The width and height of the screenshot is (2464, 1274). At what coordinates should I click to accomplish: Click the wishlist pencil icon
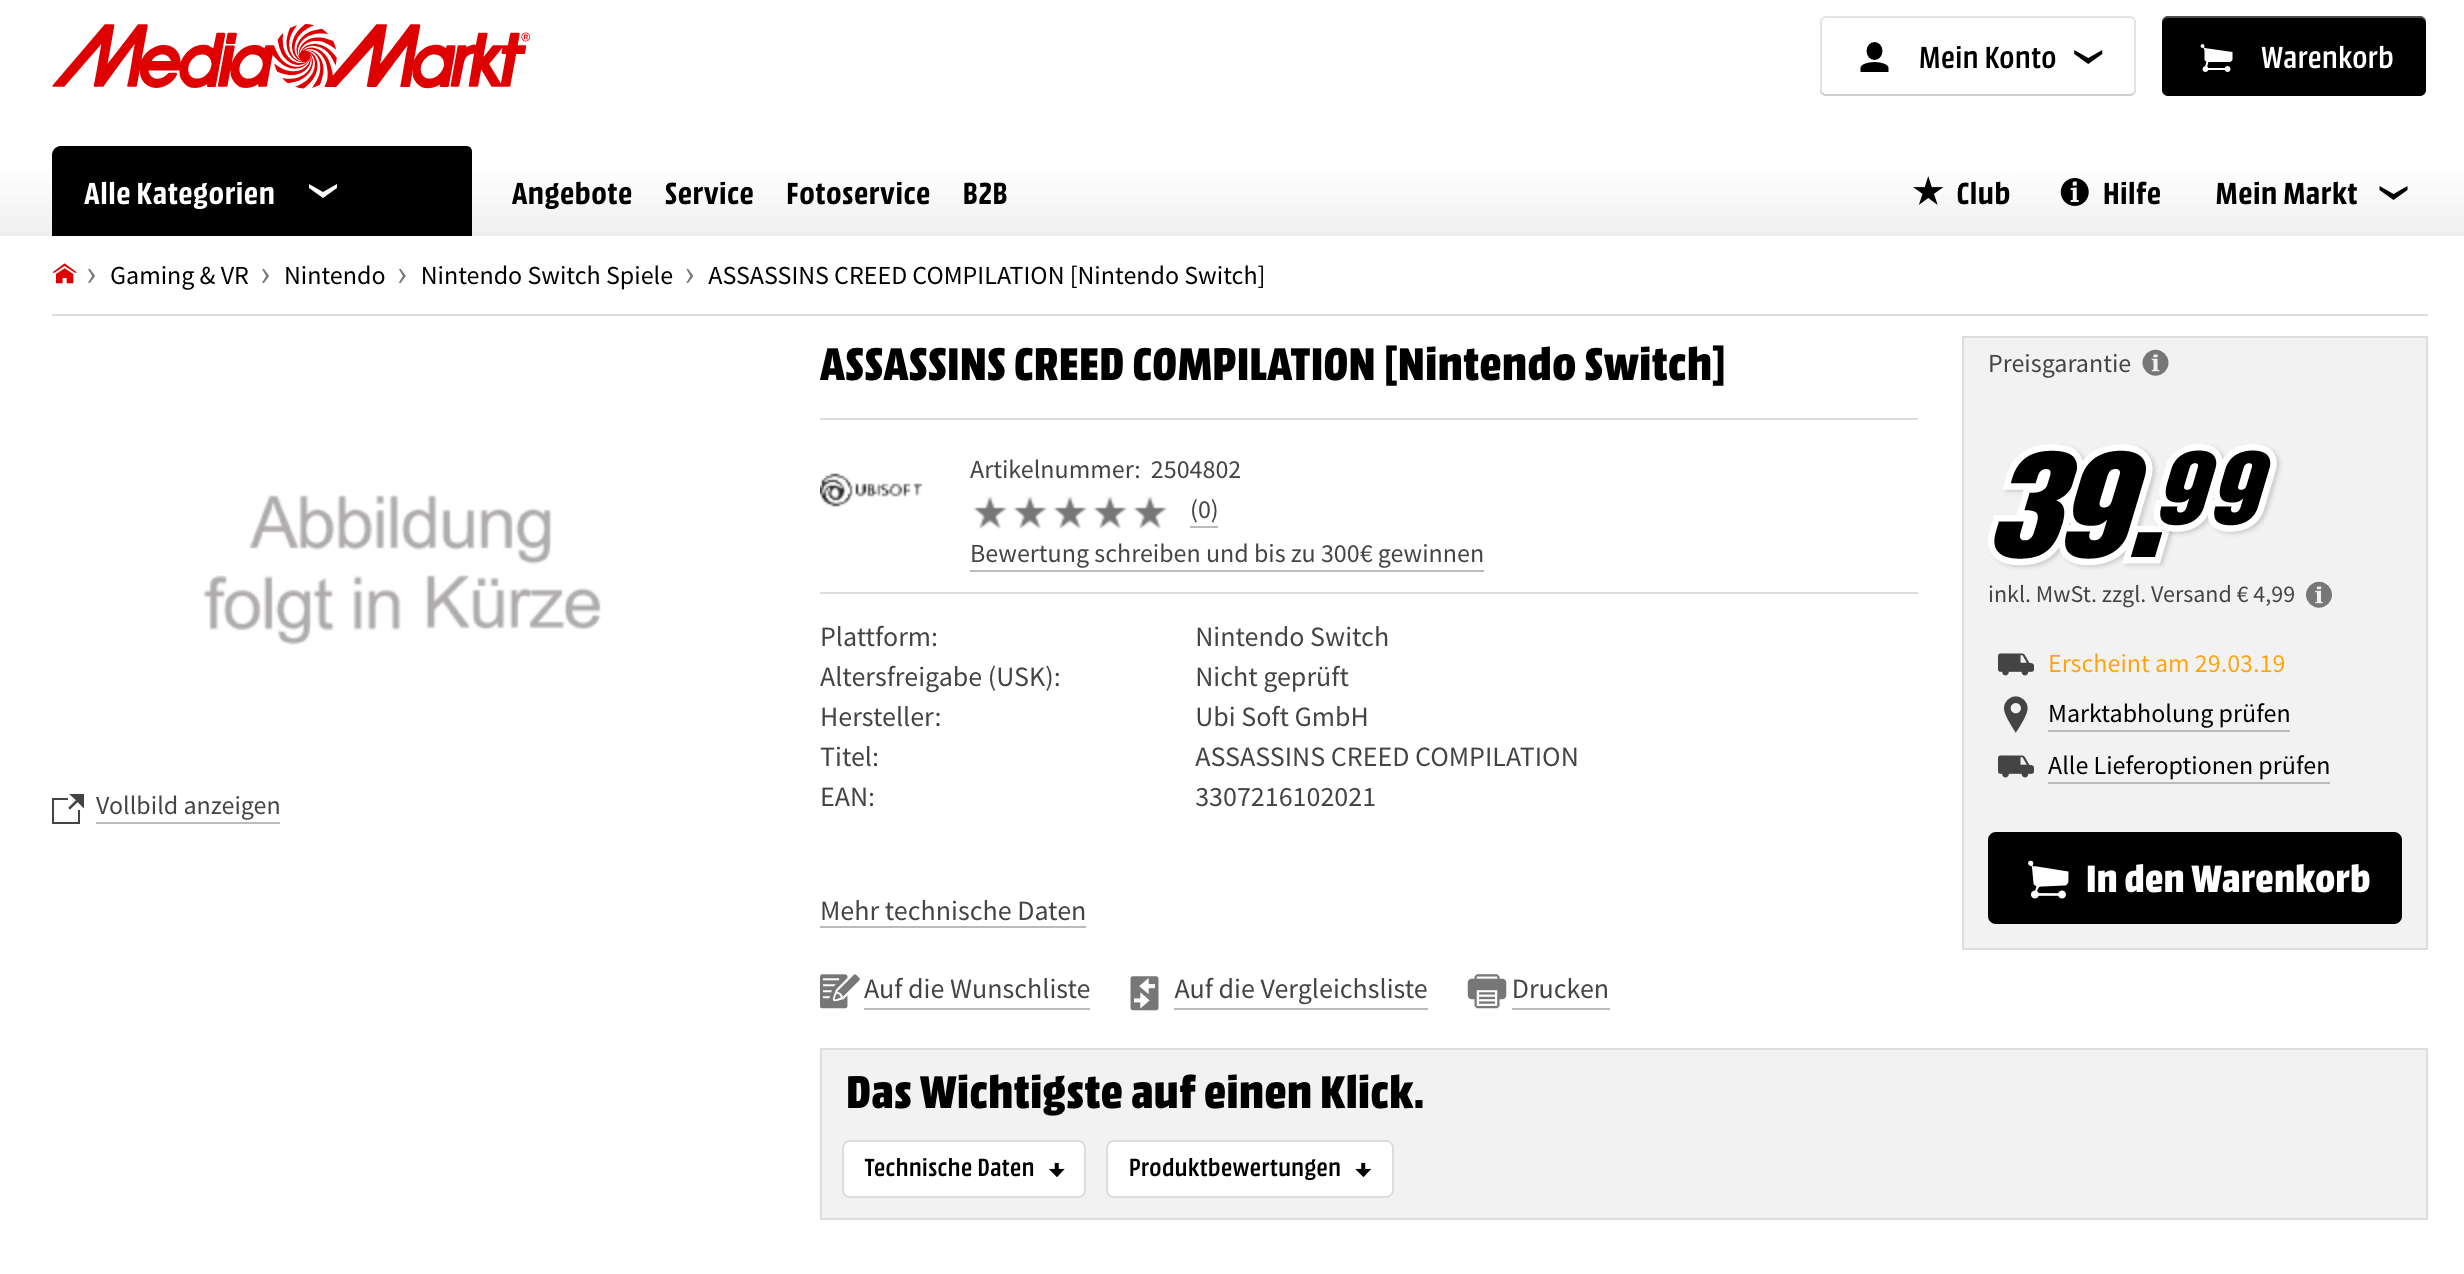[839, 990]
